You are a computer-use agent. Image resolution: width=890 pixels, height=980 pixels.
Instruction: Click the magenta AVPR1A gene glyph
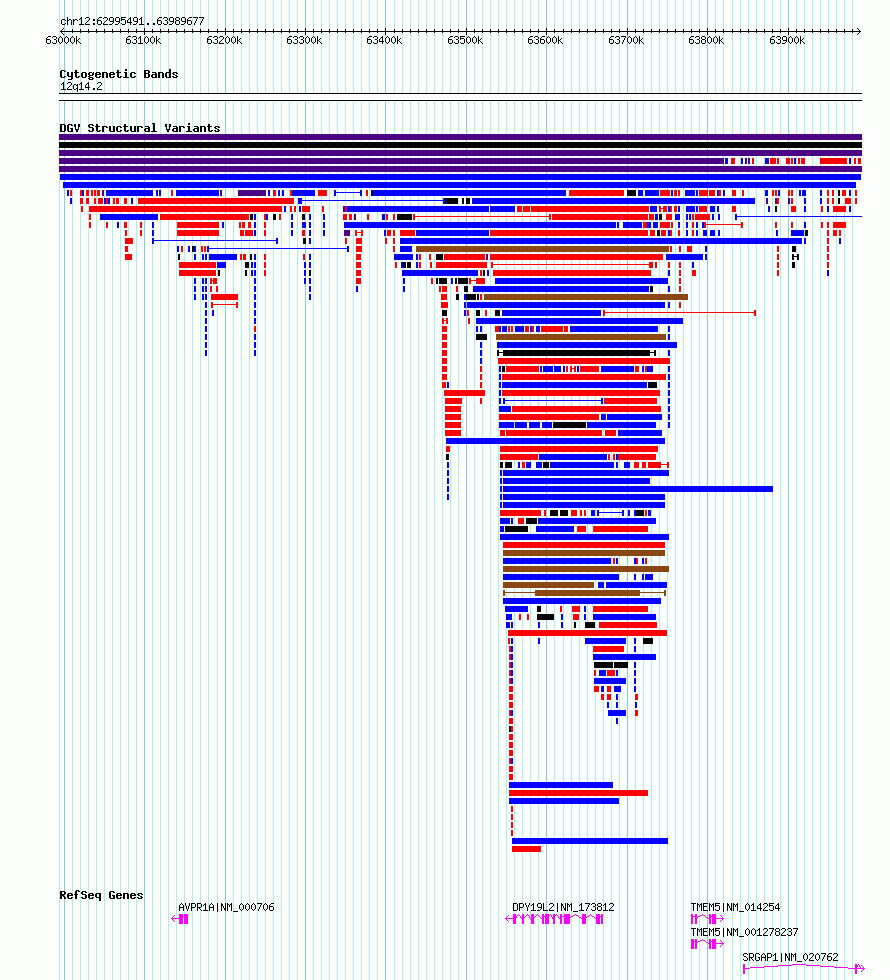point(179,919)
